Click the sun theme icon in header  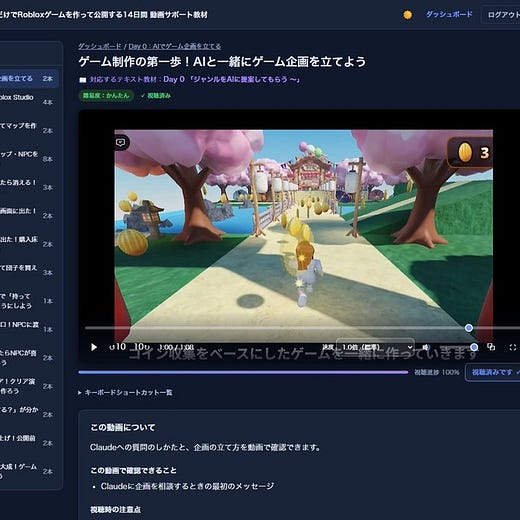tap(407, 15)
